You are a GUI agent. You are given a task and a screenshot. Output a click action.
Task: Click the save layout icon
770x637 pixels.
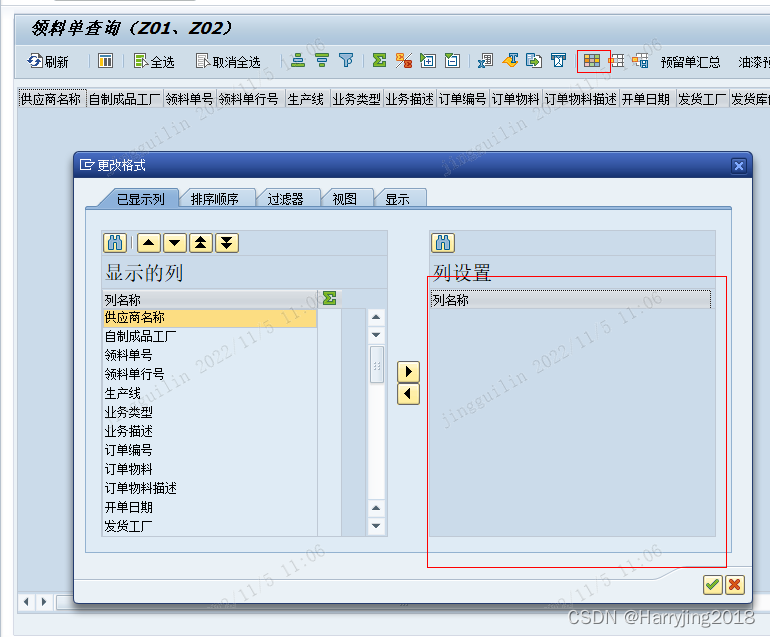640,60
